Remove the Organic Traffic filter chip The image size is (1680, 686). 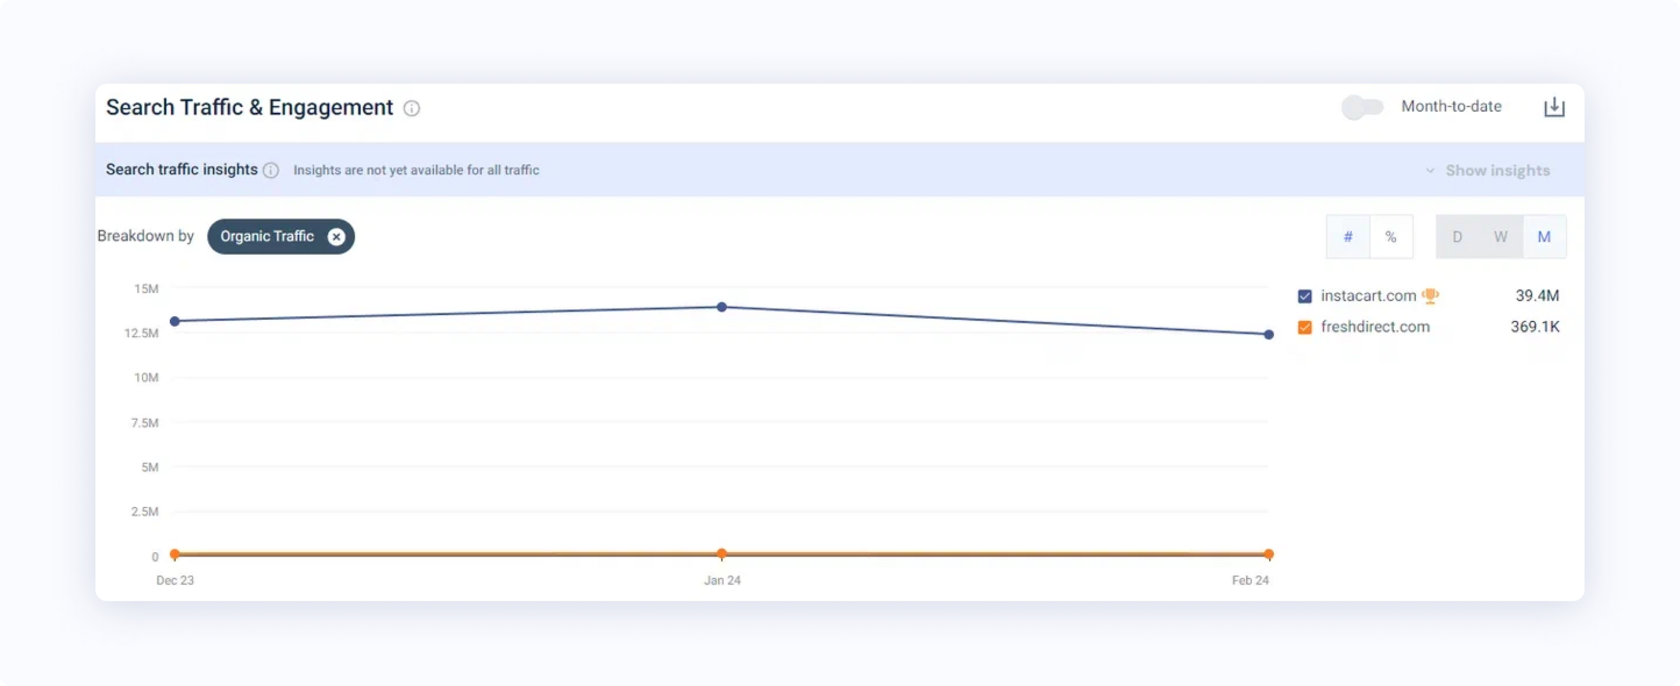click(337, 237)
